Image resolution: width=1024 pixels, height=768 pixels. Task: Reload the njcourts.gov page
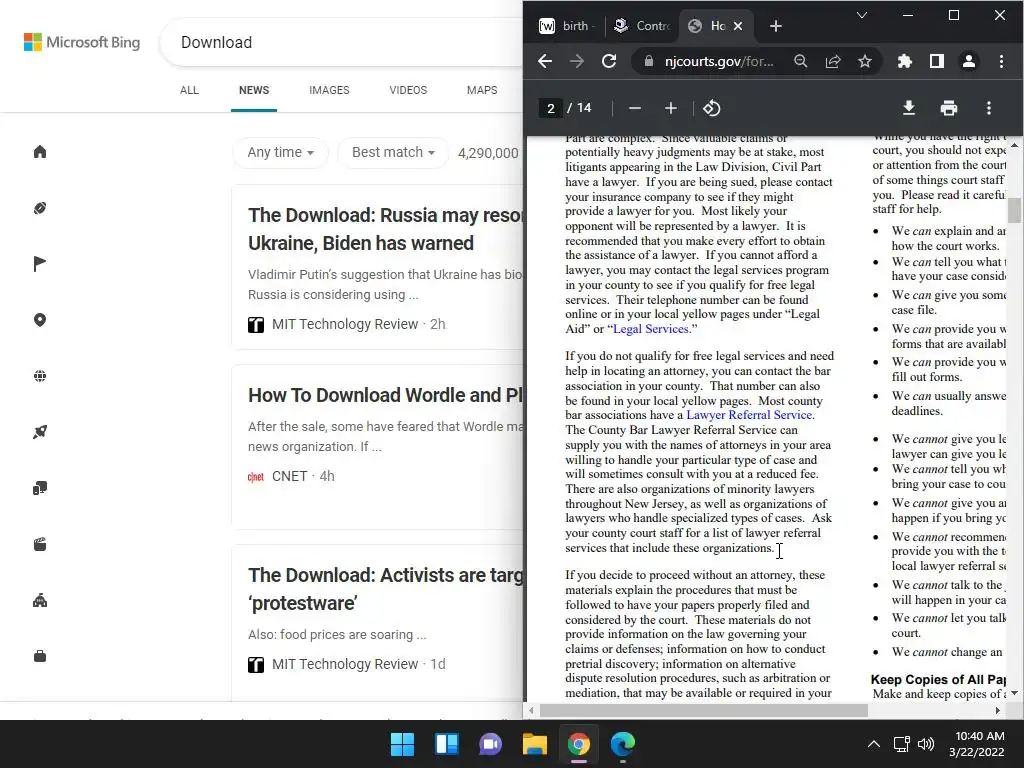tap(609, 61)
